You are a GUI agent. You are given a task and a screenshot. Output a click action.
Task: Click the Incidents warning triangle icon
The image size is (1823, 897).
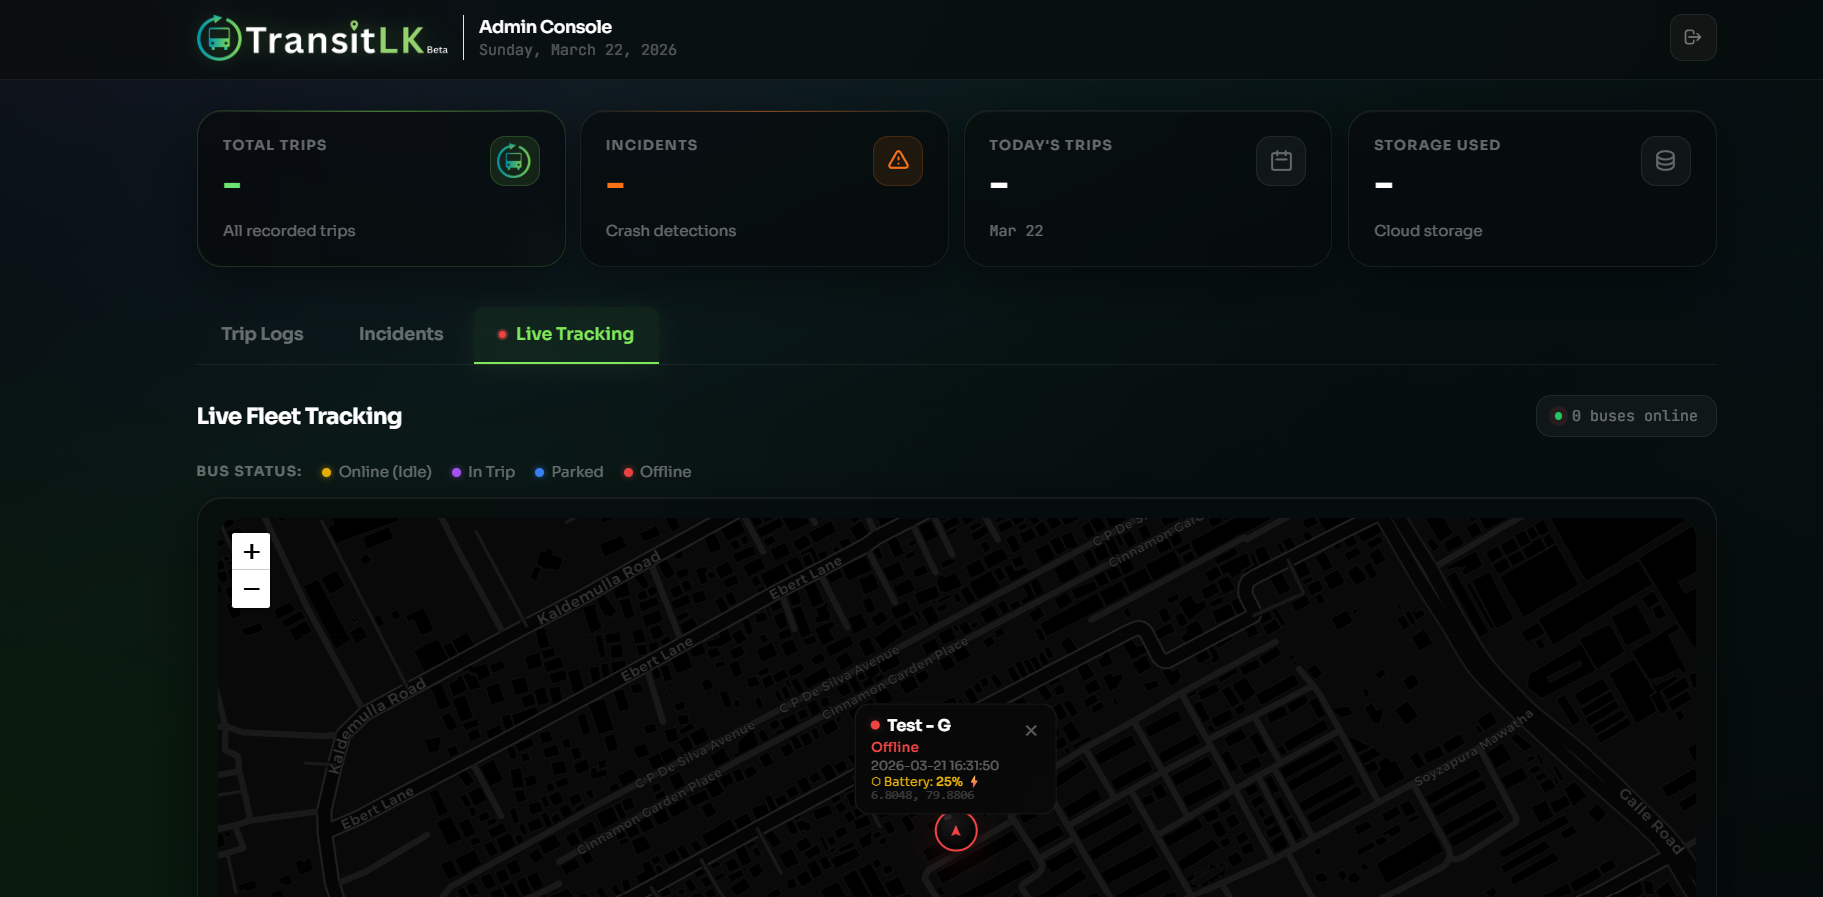point(897,161)
